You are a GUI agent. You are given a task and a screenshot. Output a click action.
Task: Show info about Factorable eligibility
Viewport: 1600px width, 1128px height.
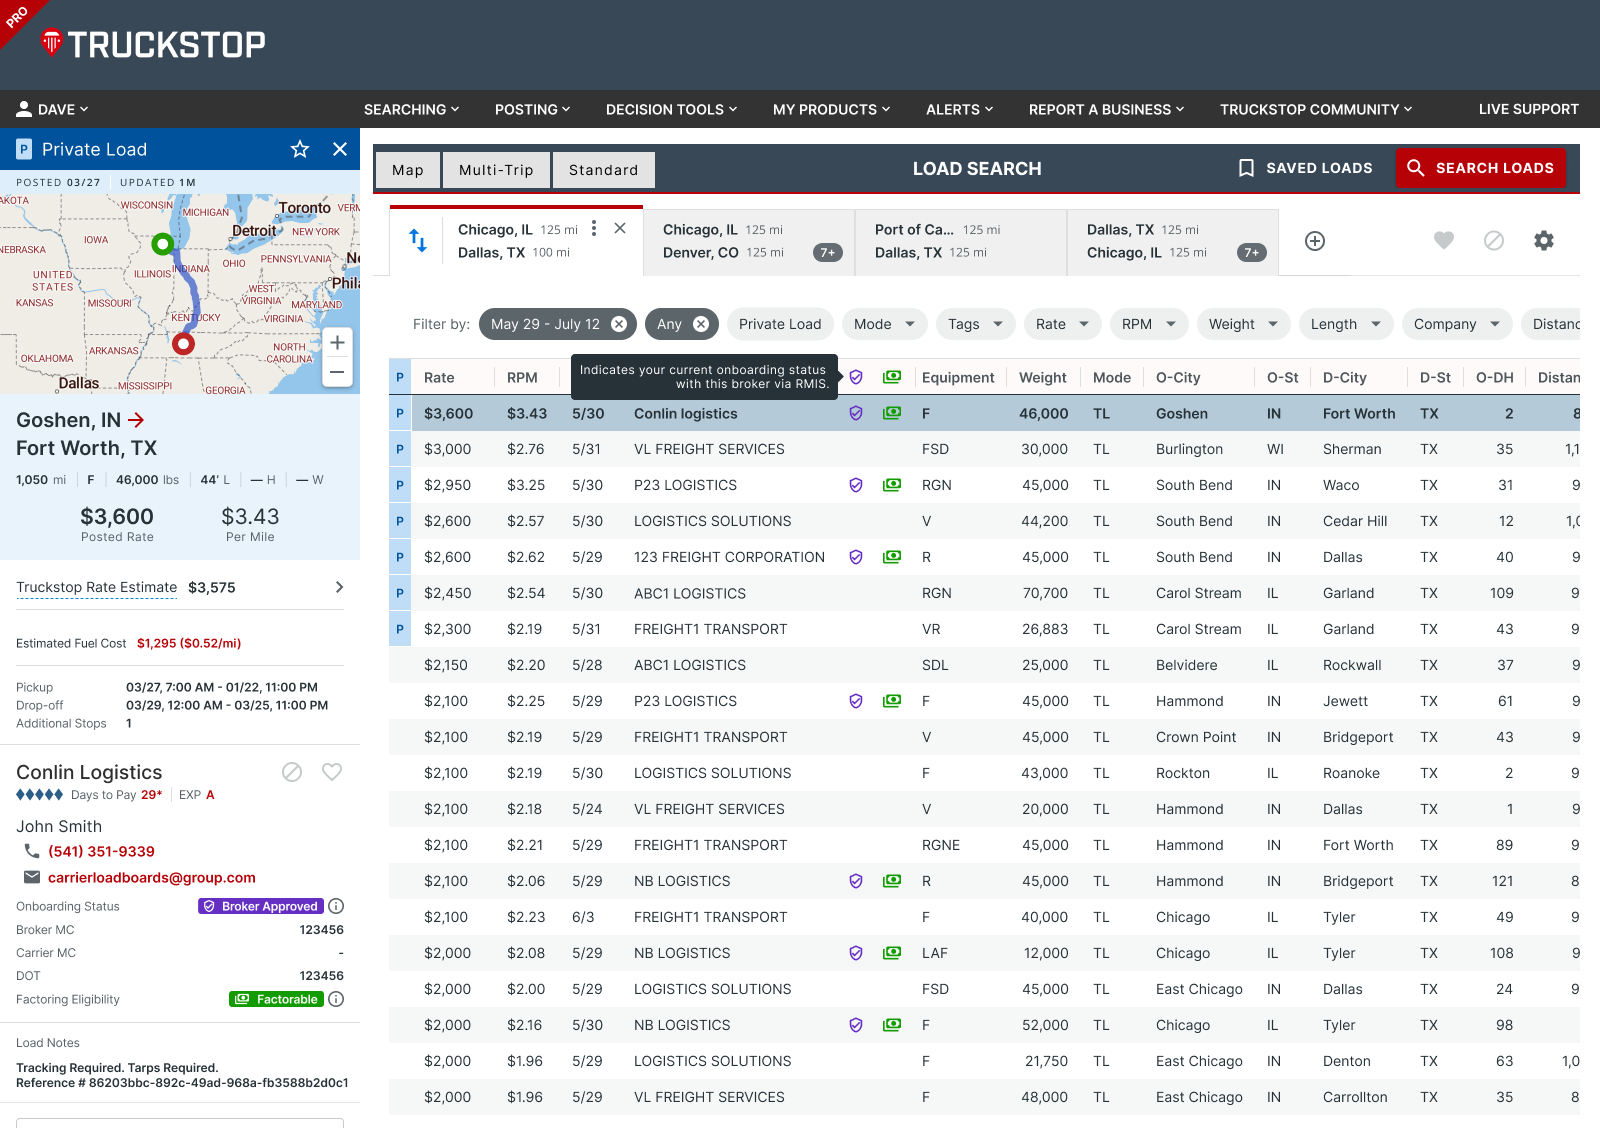point(337,999)
